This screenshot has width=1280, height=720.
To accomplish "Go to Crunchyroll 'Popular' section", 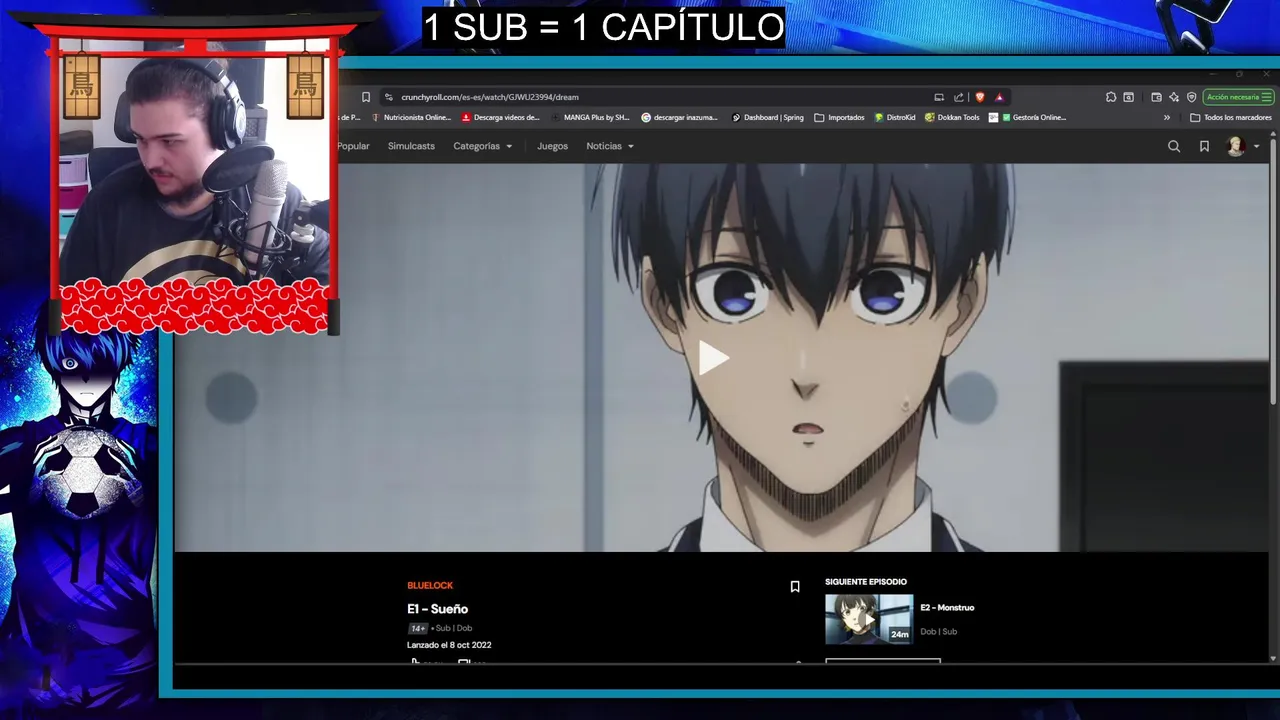I will coord(353,146).
